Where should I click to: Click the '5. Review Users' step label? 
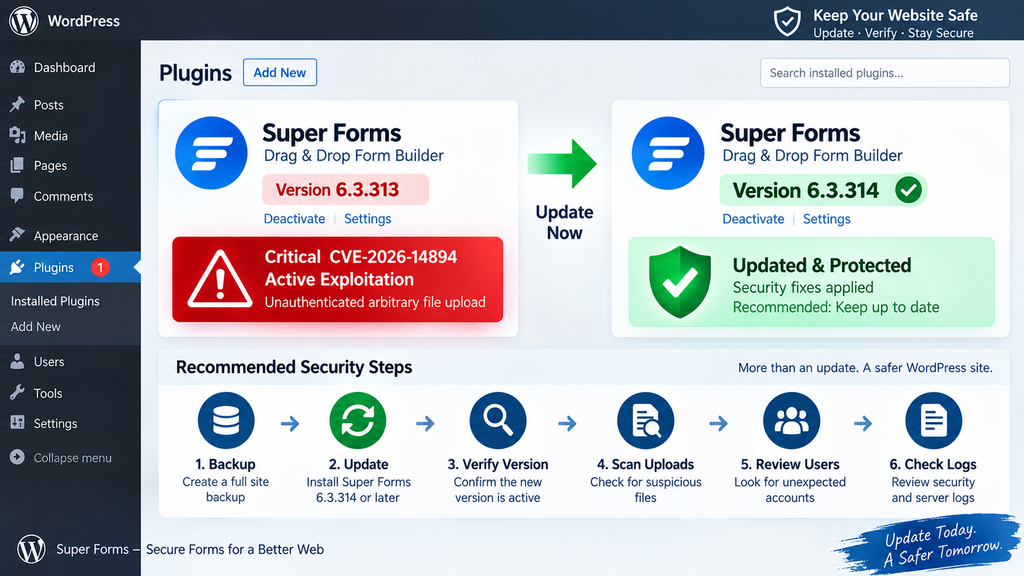[790, 464]
